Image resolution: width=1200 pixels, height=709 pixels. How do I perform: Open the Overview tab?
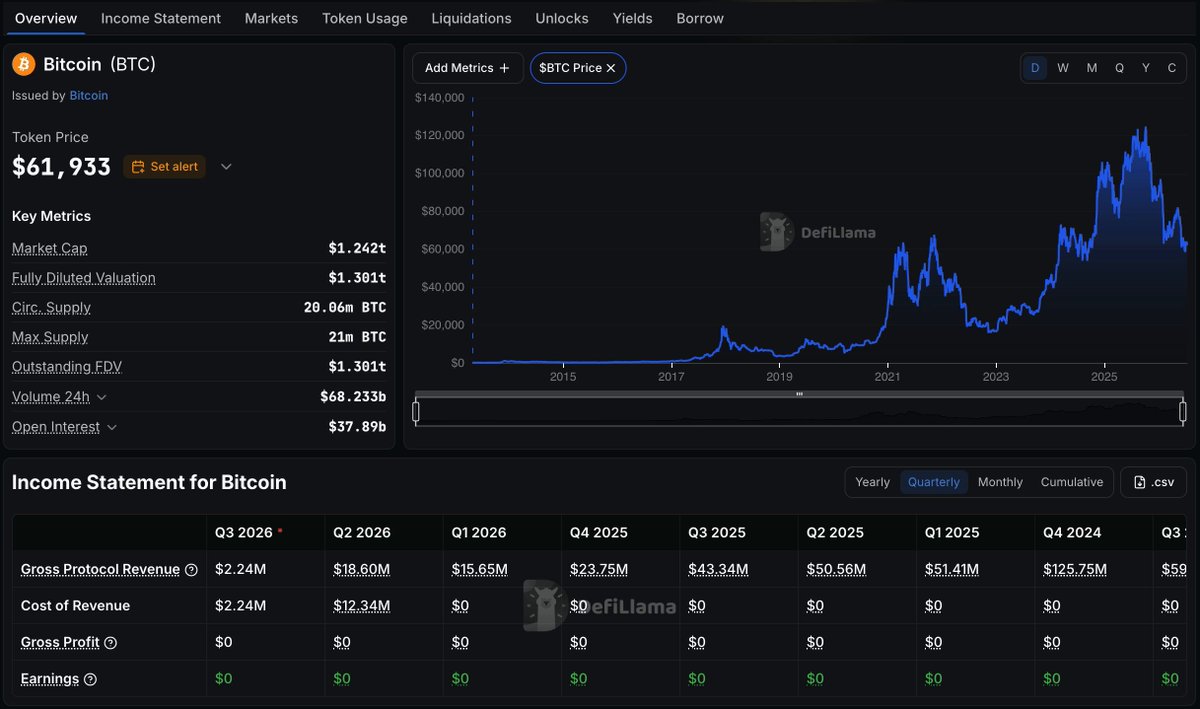[x=46, y=18]
